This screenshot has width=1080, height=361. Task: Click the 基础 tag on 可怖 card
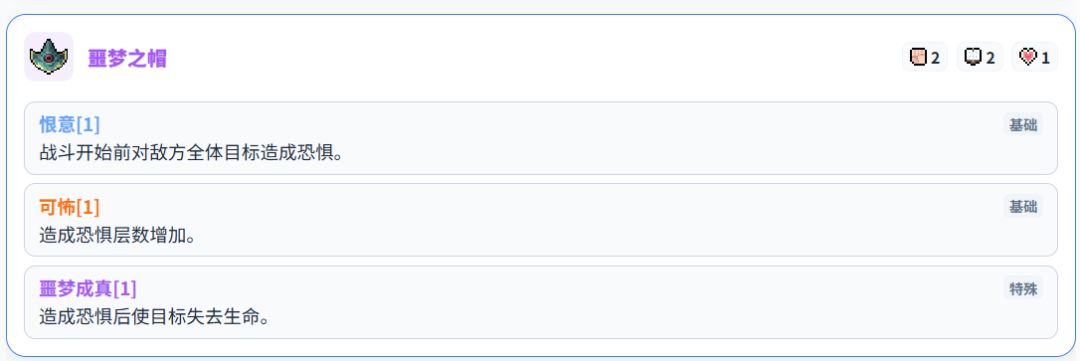pyautogui.click(x=1023, y=206)
